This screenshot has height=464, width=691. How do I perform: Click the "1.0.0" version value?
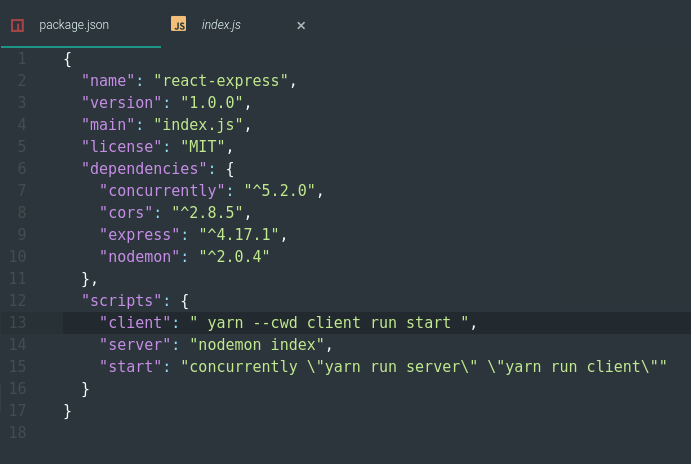(212, 103)
